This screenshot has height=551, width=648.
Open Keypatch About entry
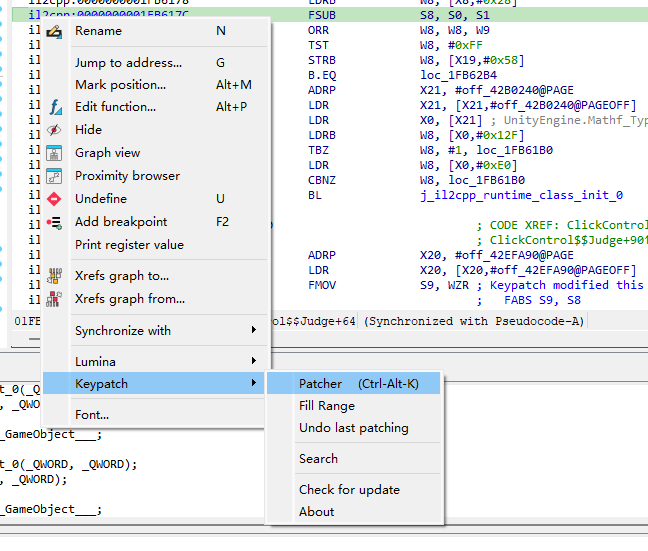pos(354,512)
